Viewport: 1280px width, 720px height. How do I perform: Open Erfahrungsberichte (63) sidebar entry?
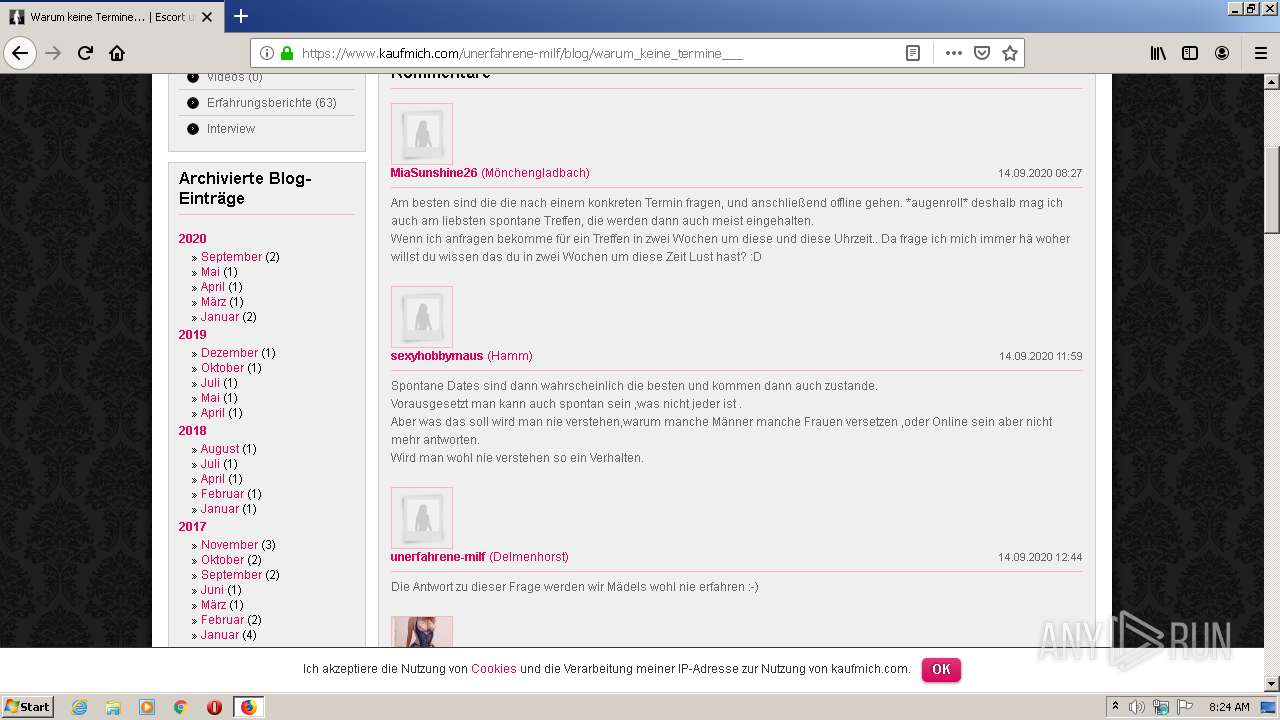point(271,103)
